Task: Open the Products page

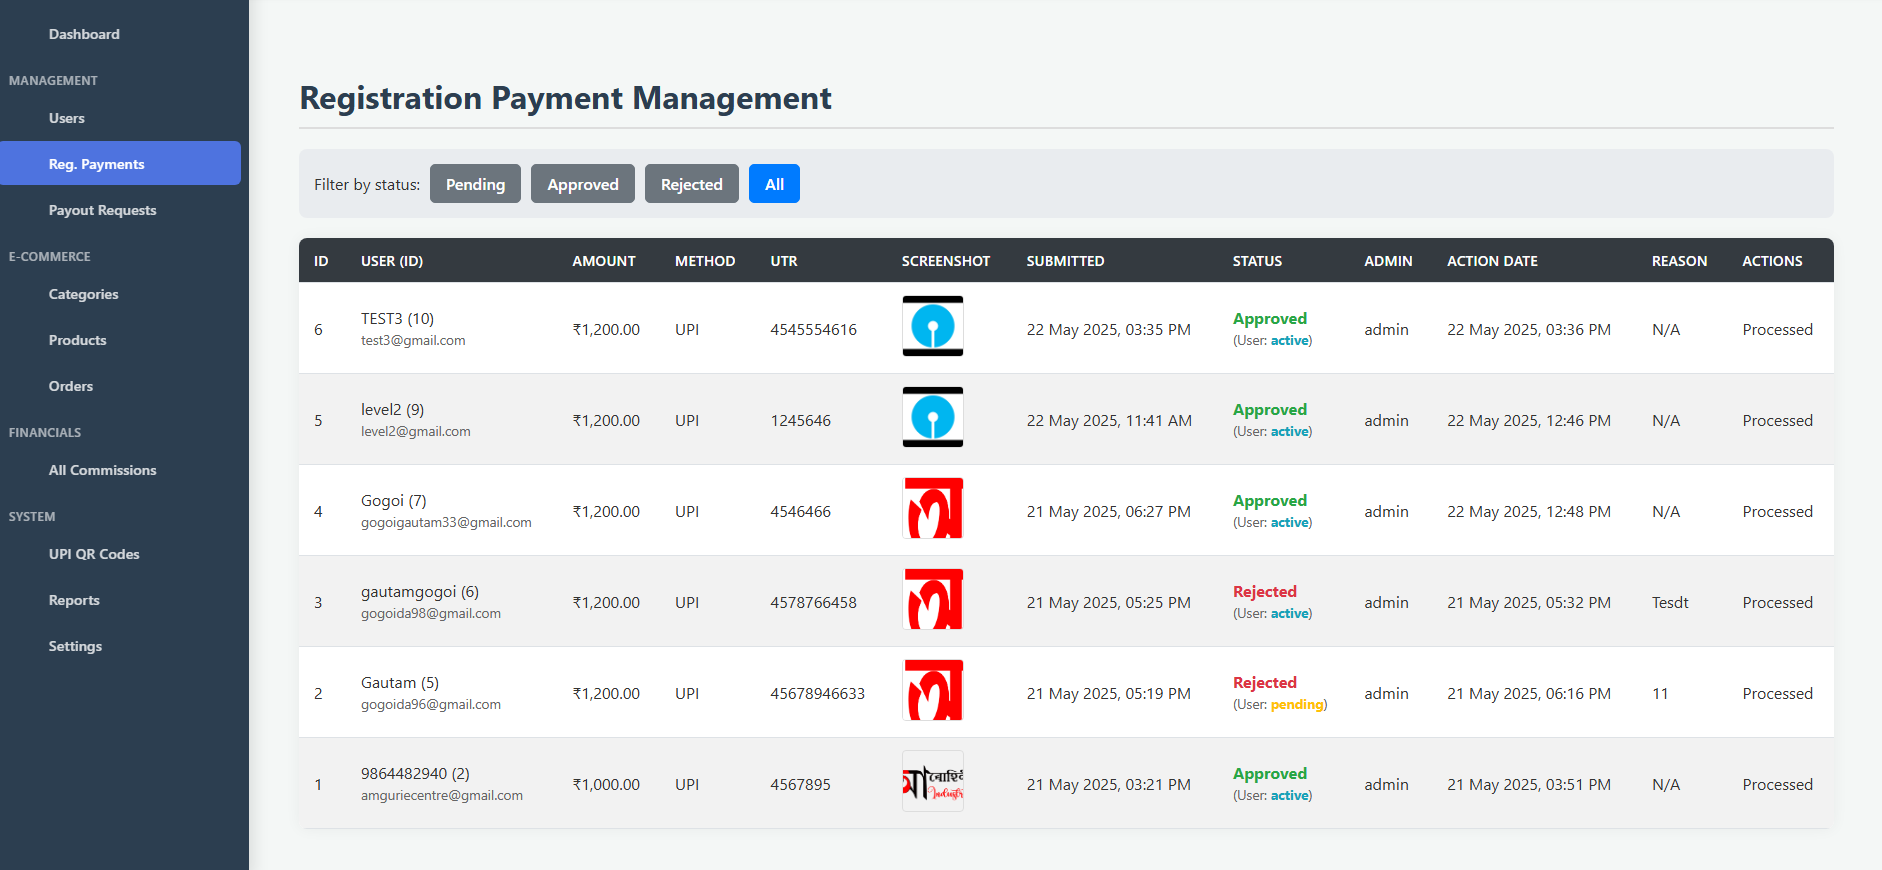Action: [77, 340]
